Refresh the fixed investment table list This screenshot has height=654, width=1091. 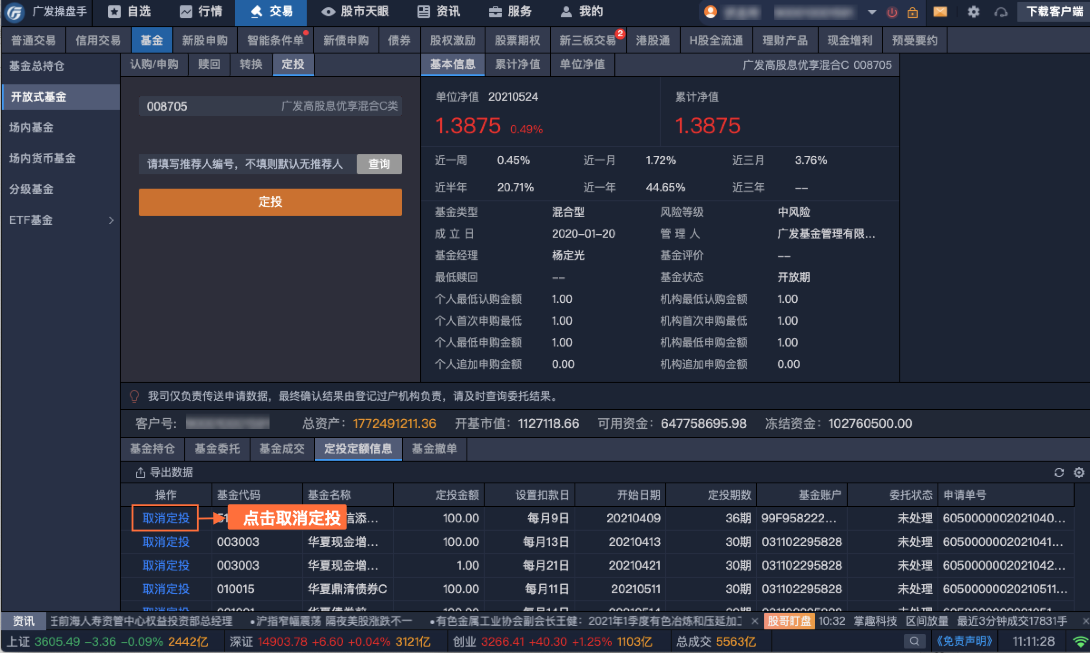coord(1059,472)
